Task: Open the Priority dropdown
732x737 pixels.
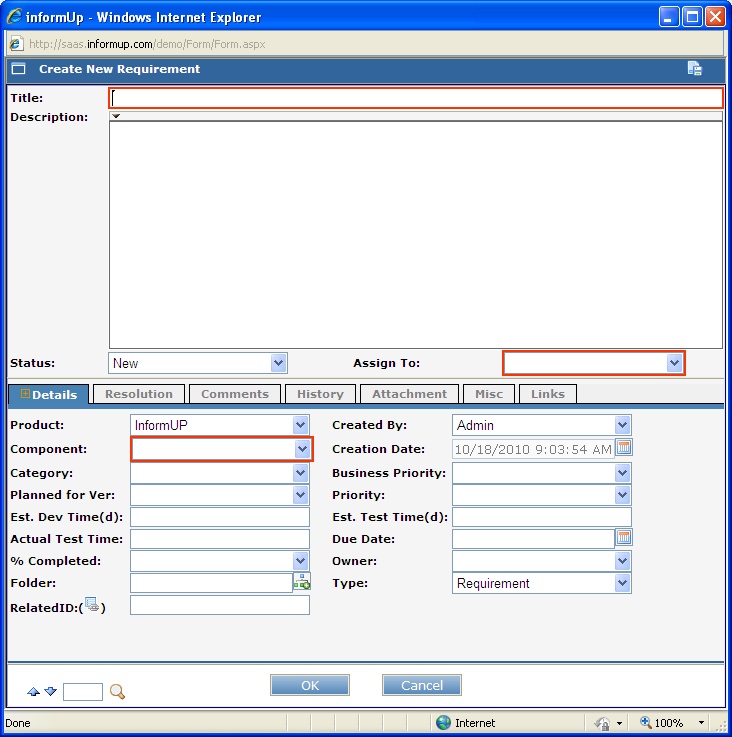Action: [x=622, y=494]
